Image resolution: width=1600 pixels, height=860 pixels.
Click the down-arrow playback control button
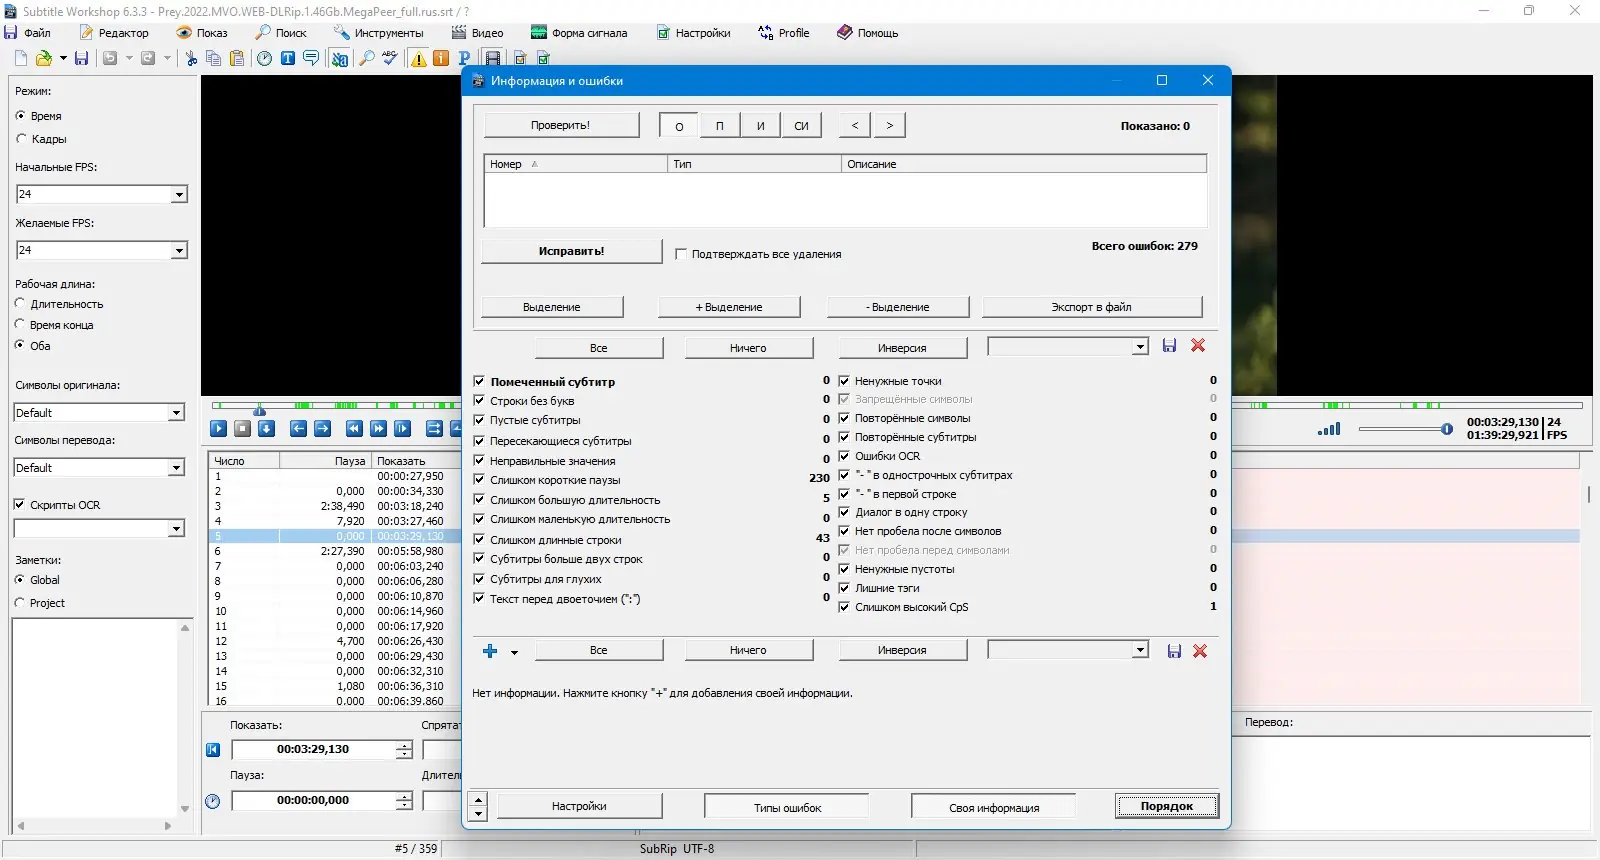pos(266,428)
